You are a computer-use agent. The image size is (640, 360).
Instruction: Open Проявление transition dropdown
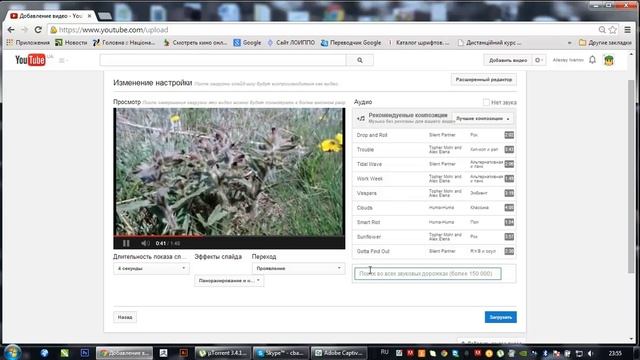(x=298, y=269)
